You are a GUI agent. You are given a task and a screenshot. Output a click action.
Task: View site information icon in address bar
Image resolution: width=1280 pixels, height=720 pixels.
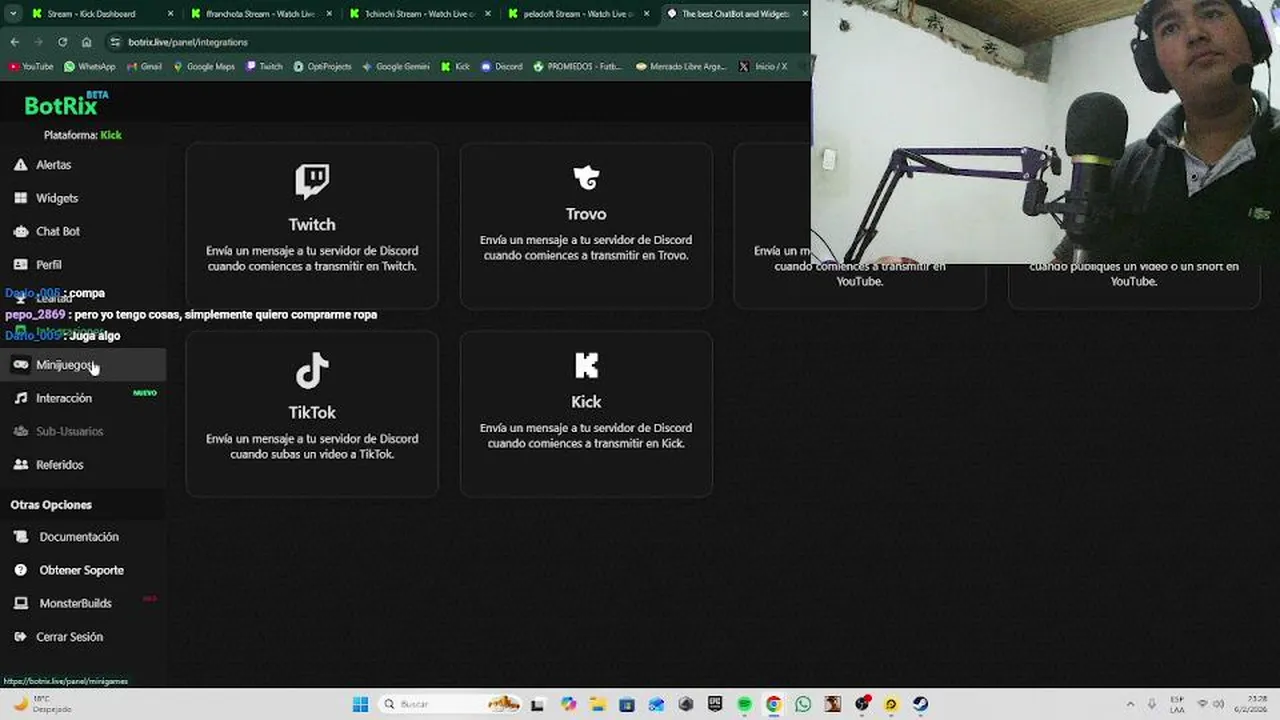coord(115,42)
